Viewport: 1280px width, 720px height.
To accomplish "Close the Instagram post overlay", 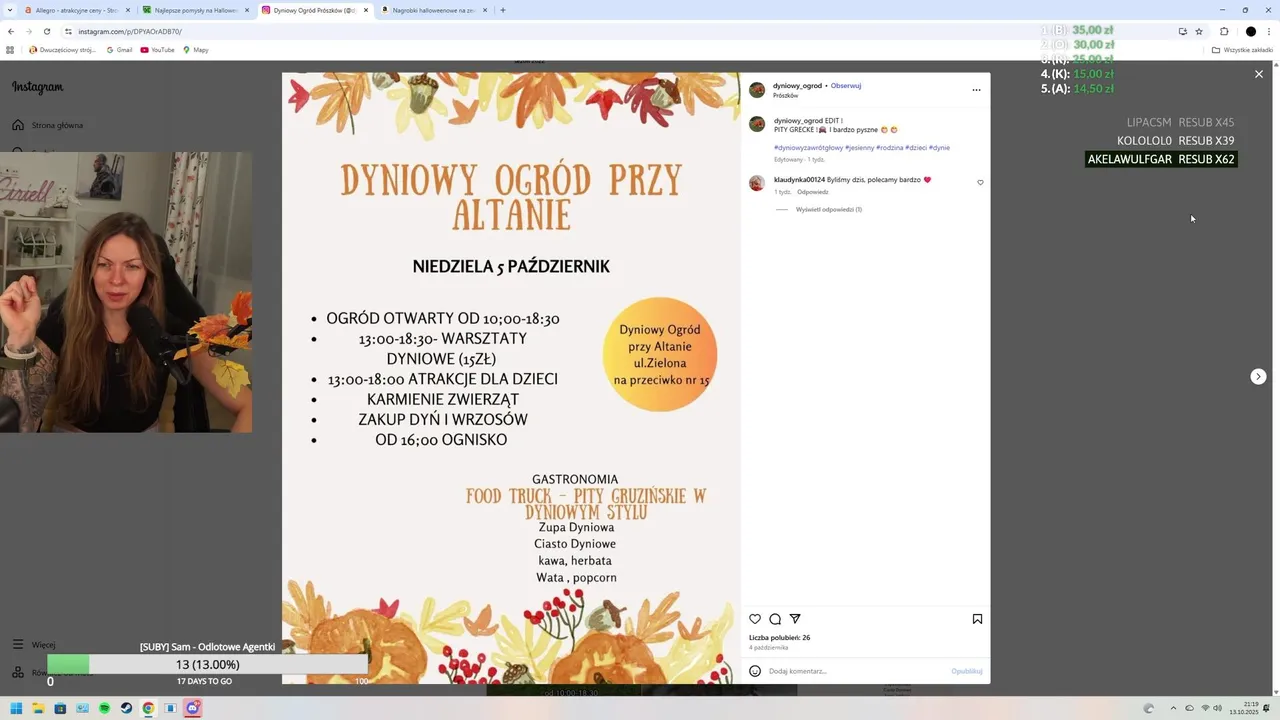I will point(1259,74).
